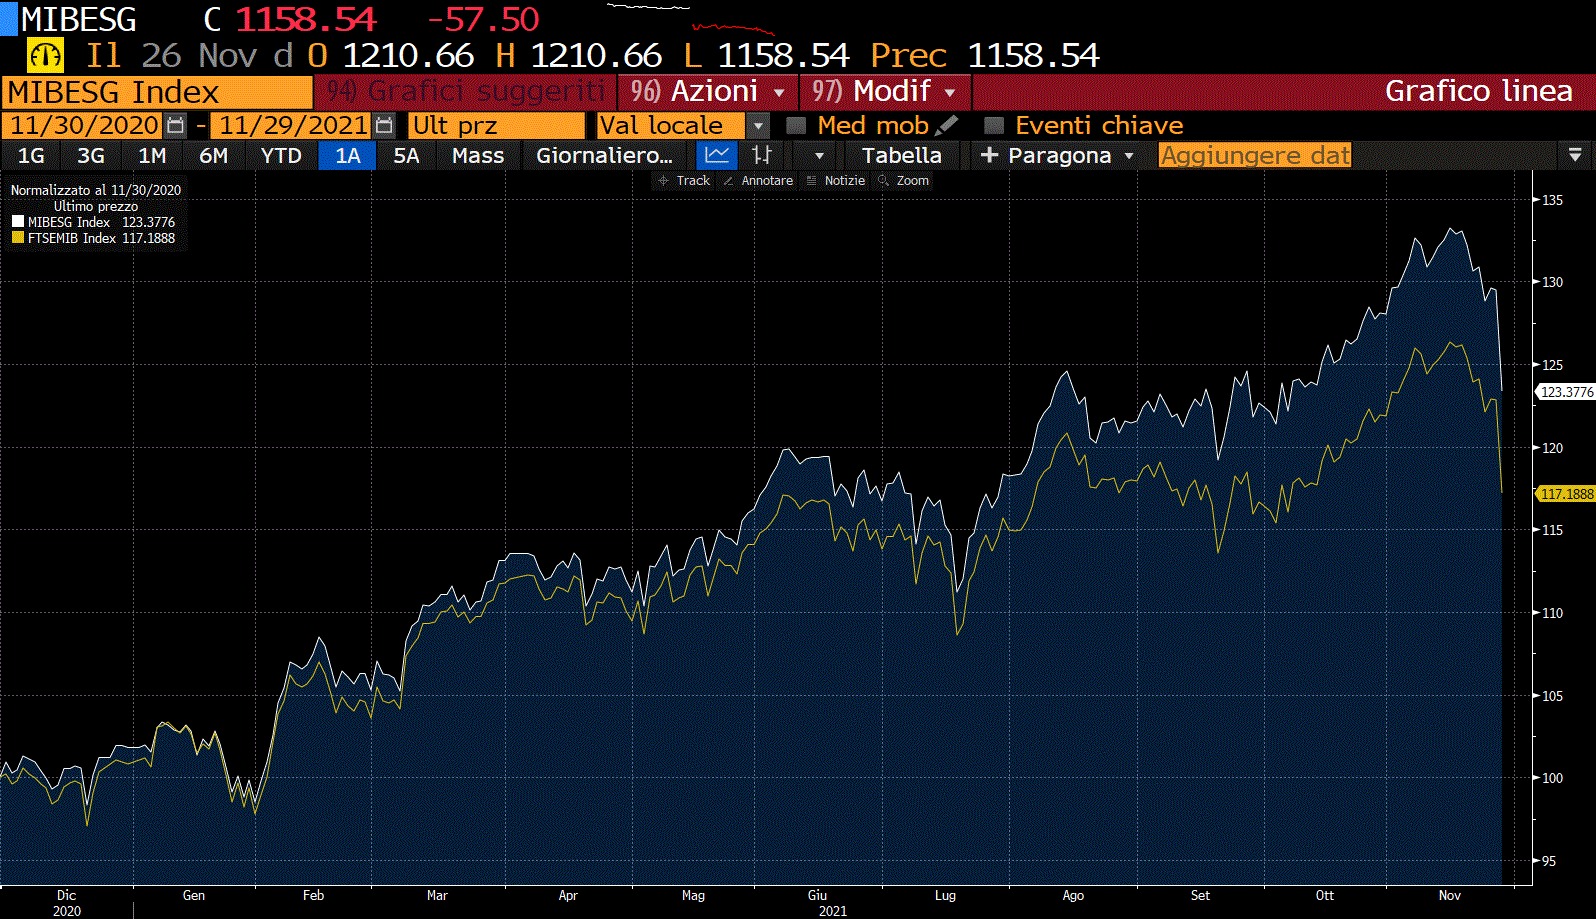Click the blue square beside MIBESG ticker
This screenshot has height=919, width=1596.
click(9, 19)
